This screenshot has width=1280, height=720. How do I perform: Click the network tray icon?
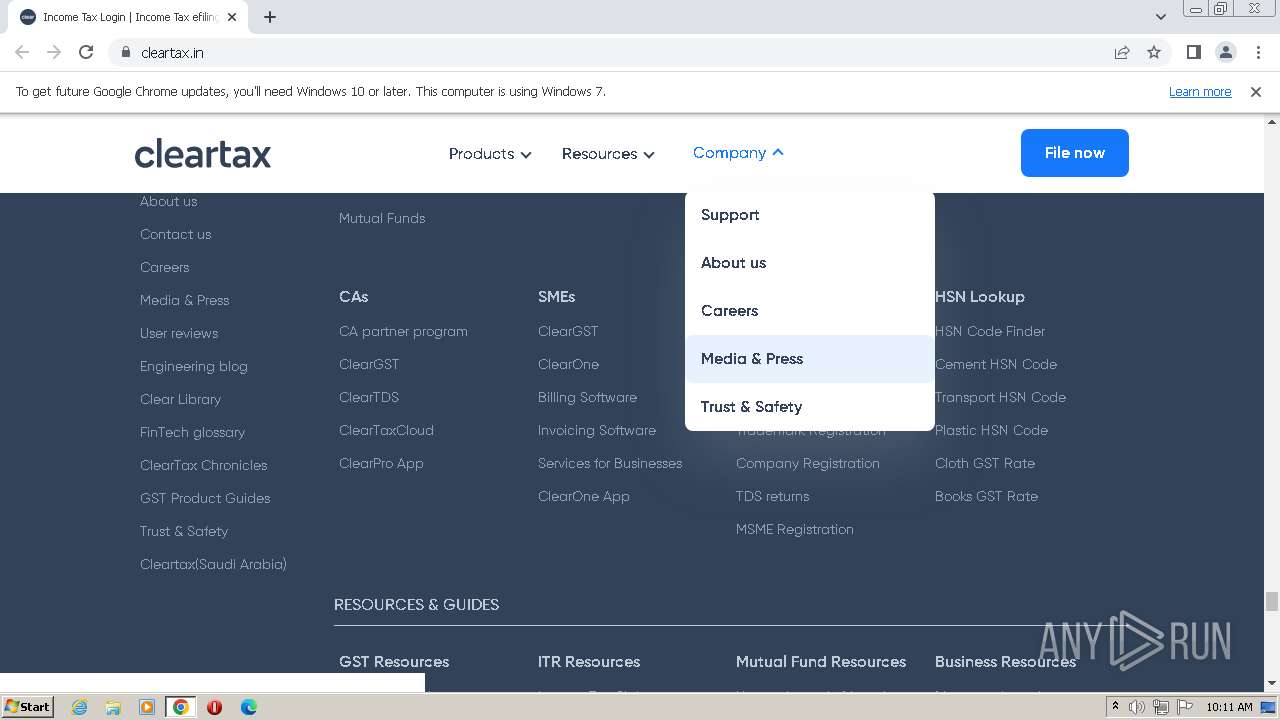pyautogui.click(x=1163, y=707)
